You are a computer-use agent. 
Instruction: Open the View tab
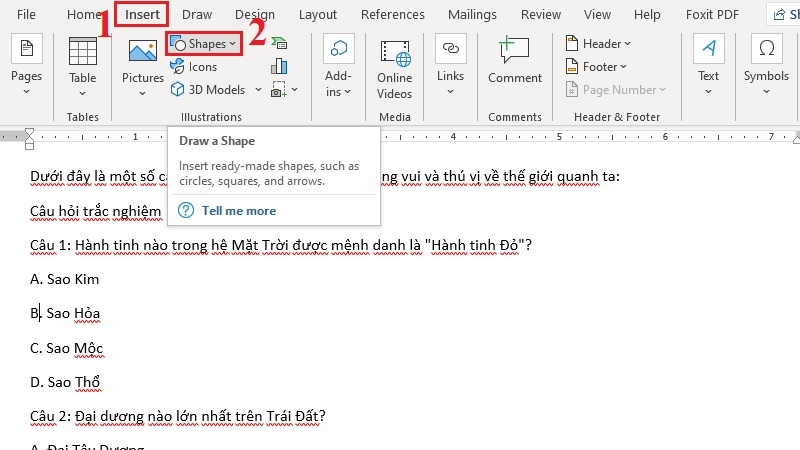[x=597, y=14]
